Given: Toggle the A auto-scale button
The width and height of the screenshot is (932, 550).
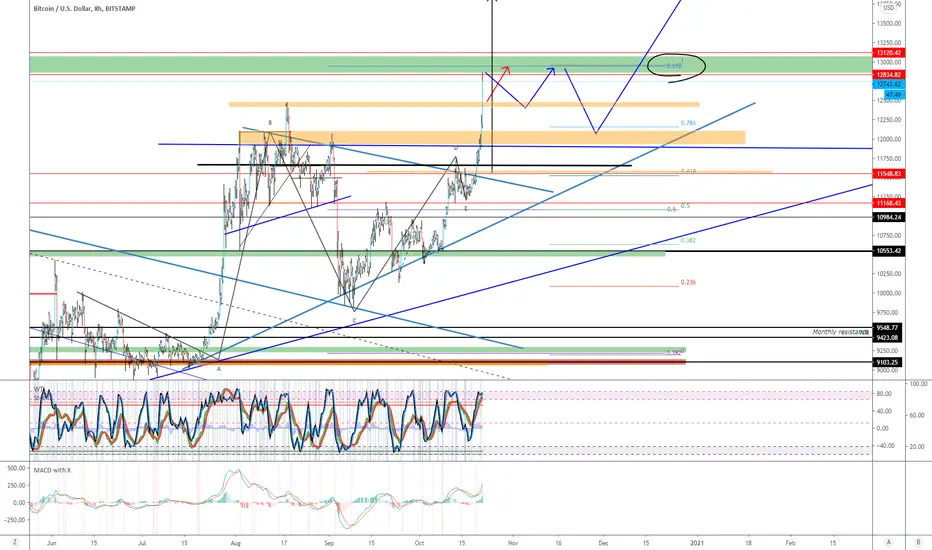Looking at the screenshot, I should click(889, 542).
